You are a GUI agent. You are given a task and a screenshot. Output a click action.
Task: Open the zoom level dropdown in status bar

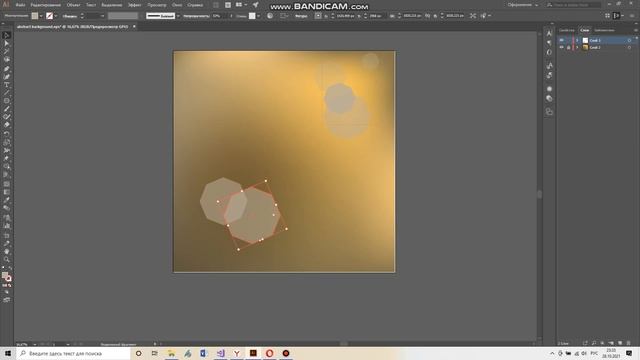pos(34,344)
